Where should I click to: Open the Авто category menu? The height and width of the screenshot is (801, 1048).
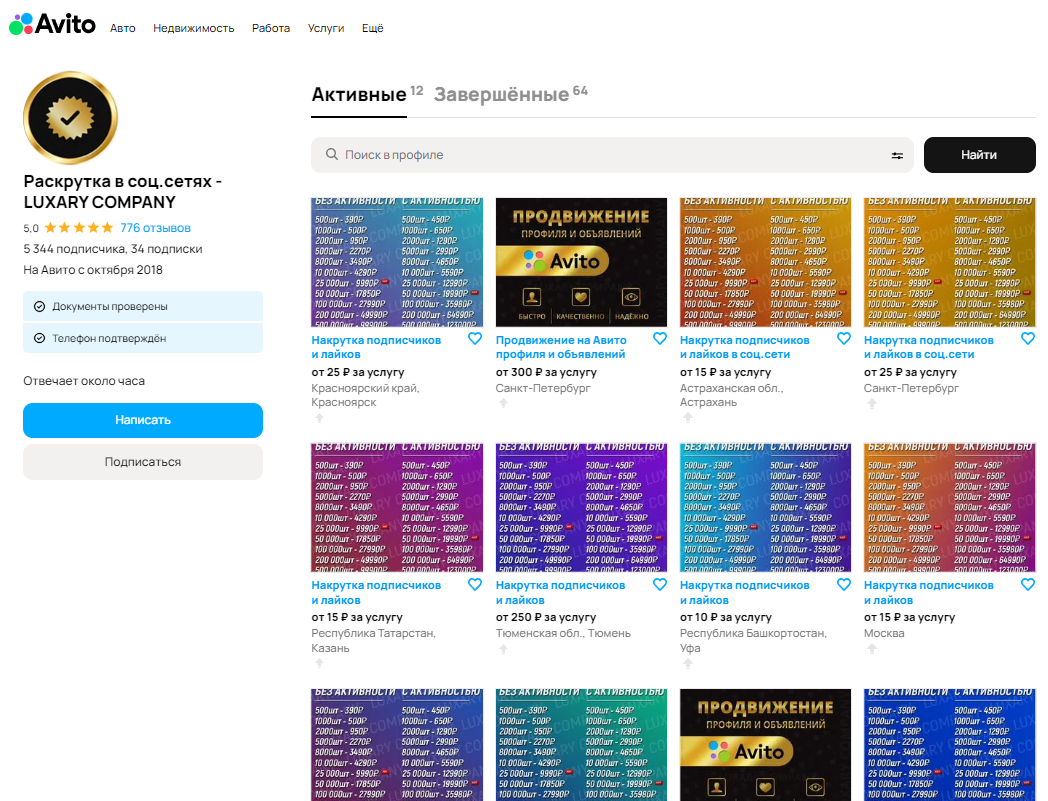[x=123, y=28]
